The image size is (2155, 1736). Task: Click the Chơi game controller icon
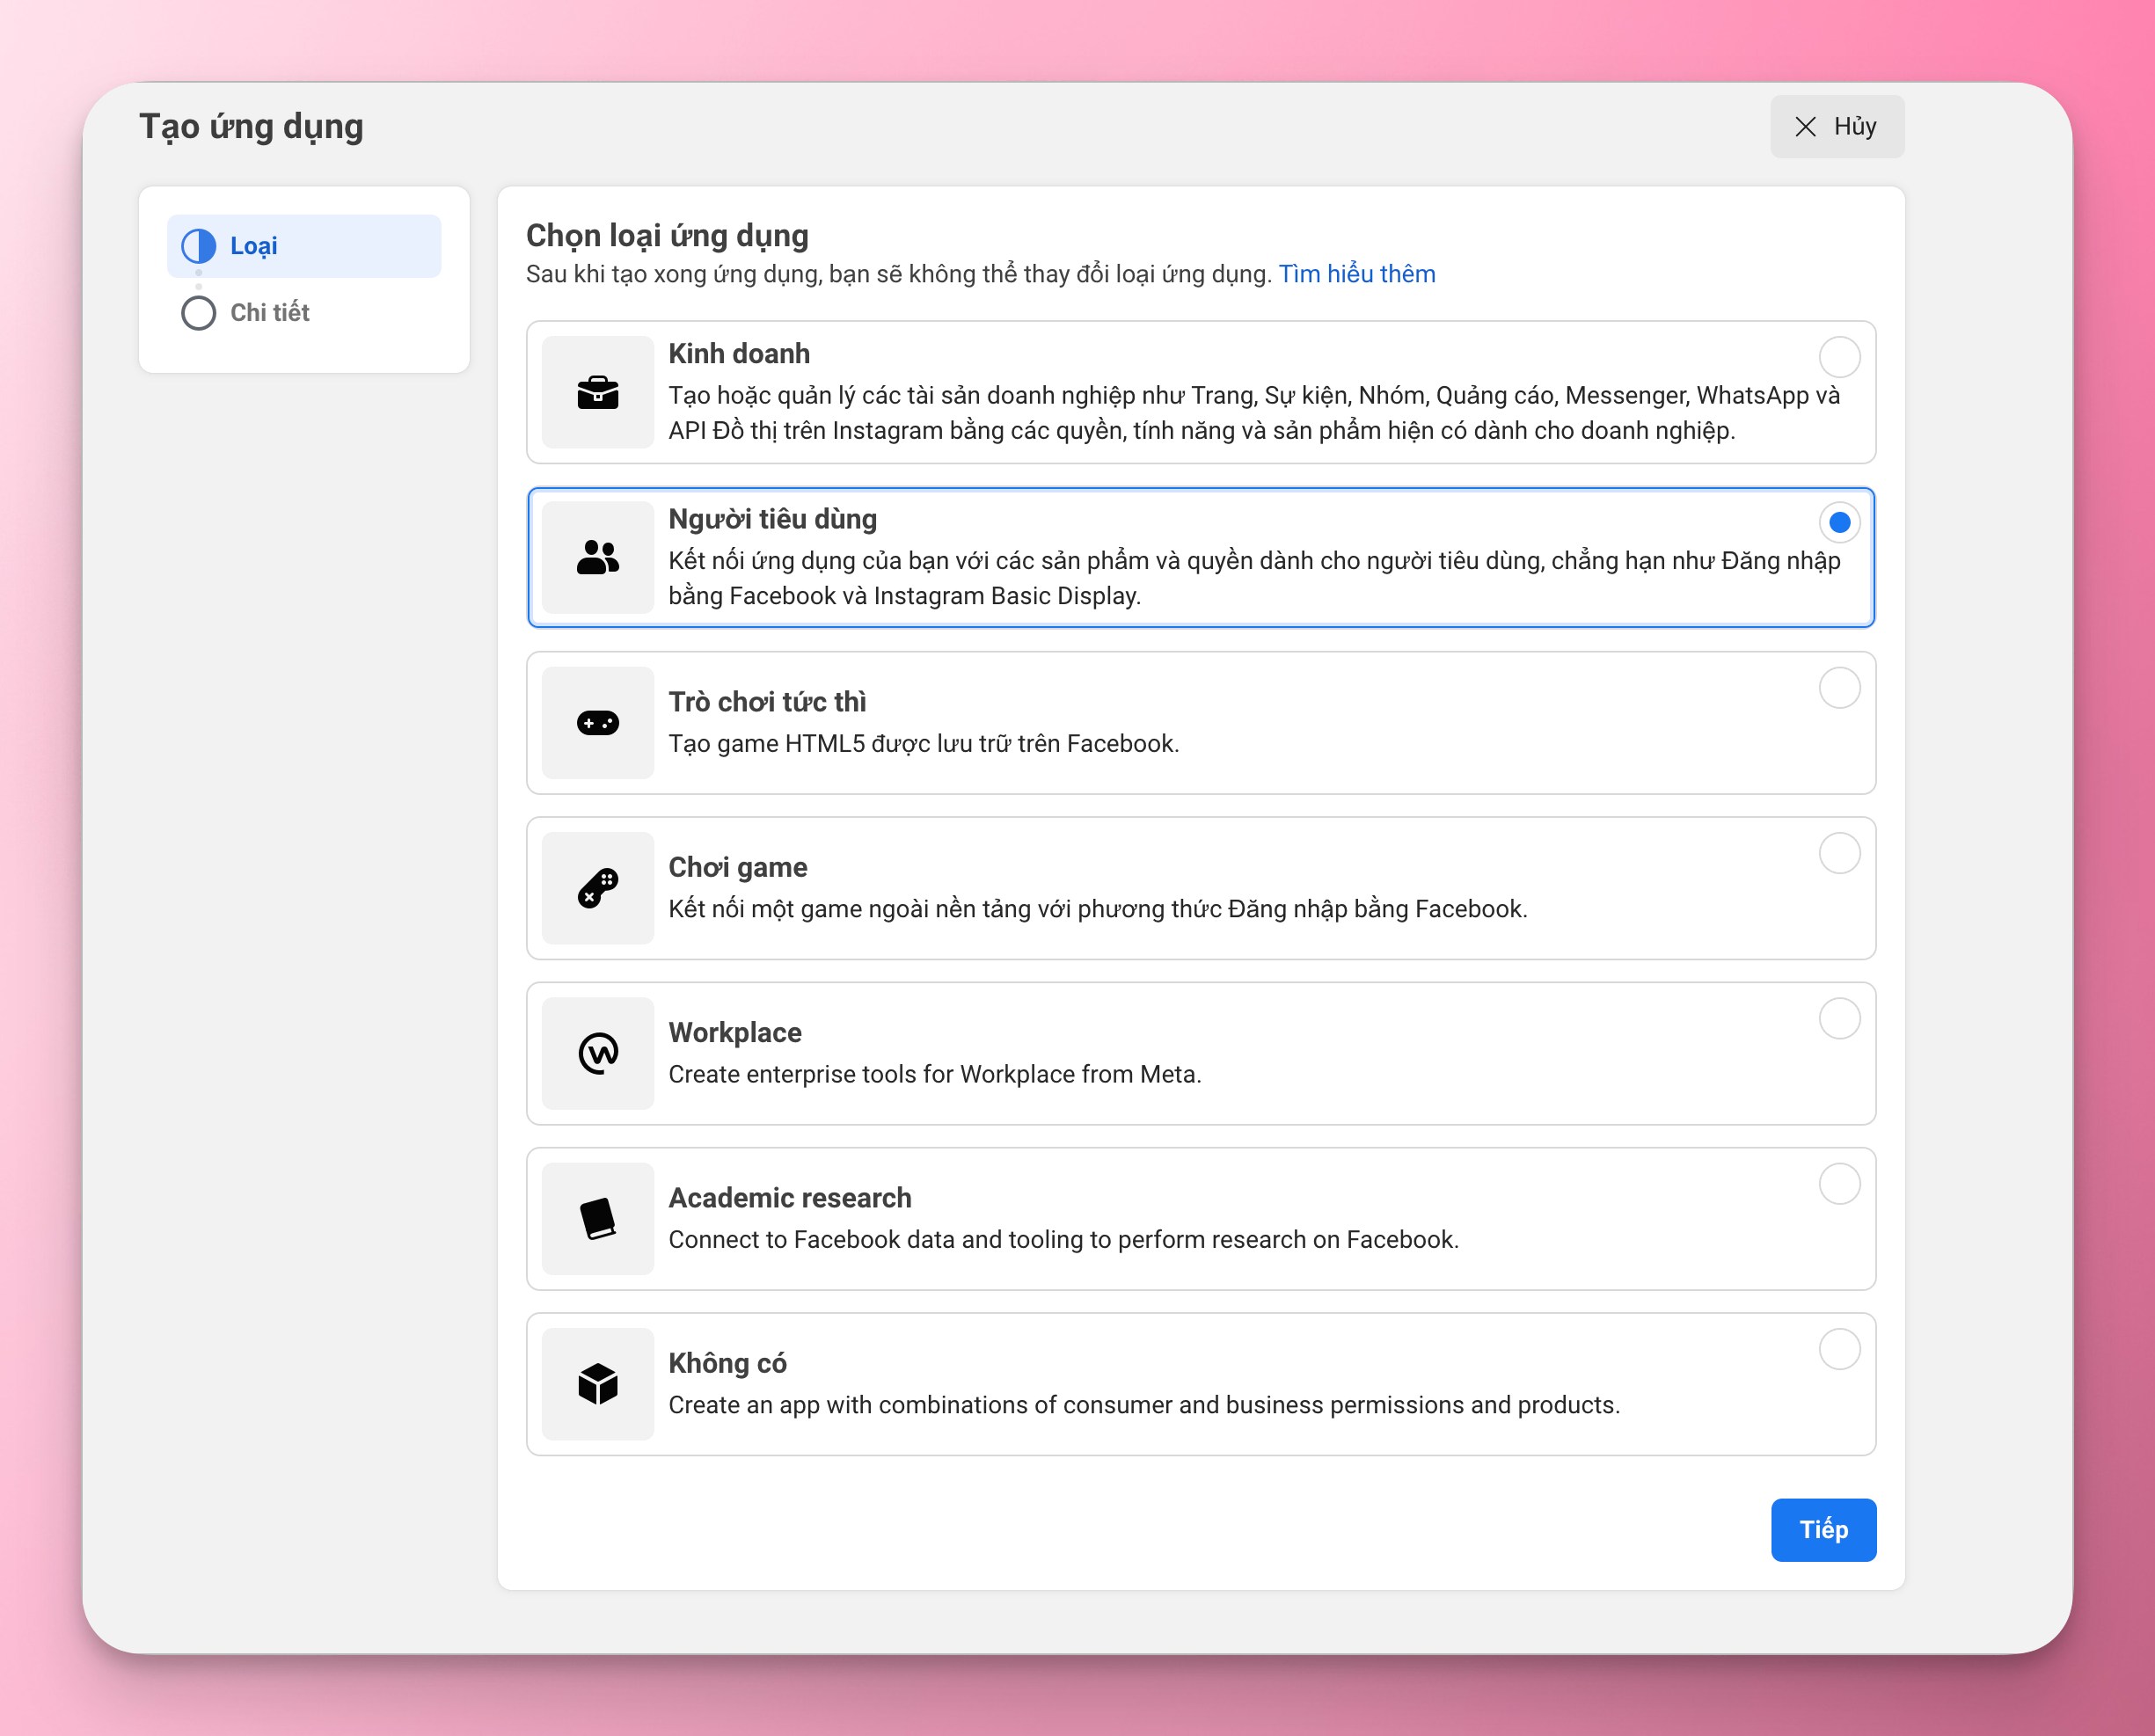point(597,887)
